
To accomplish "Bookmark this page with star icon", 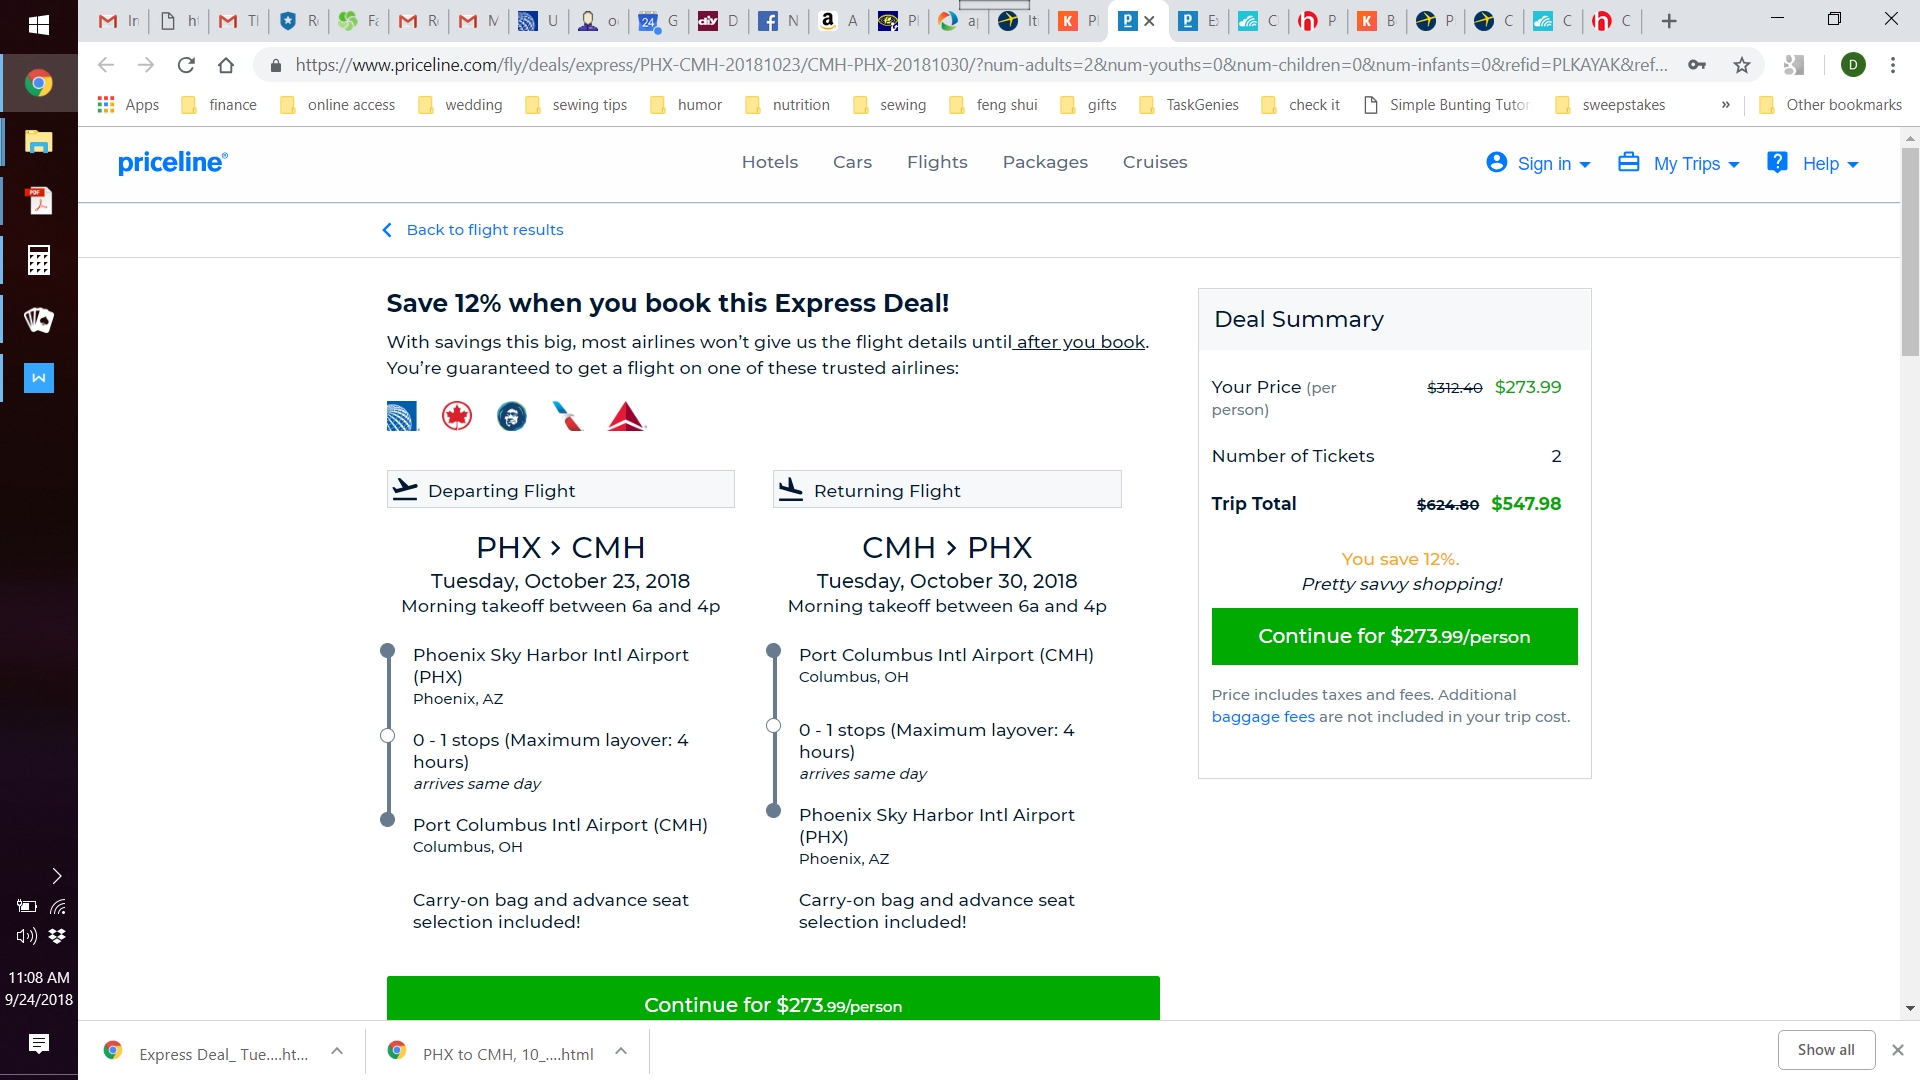I will [1742, 65].
